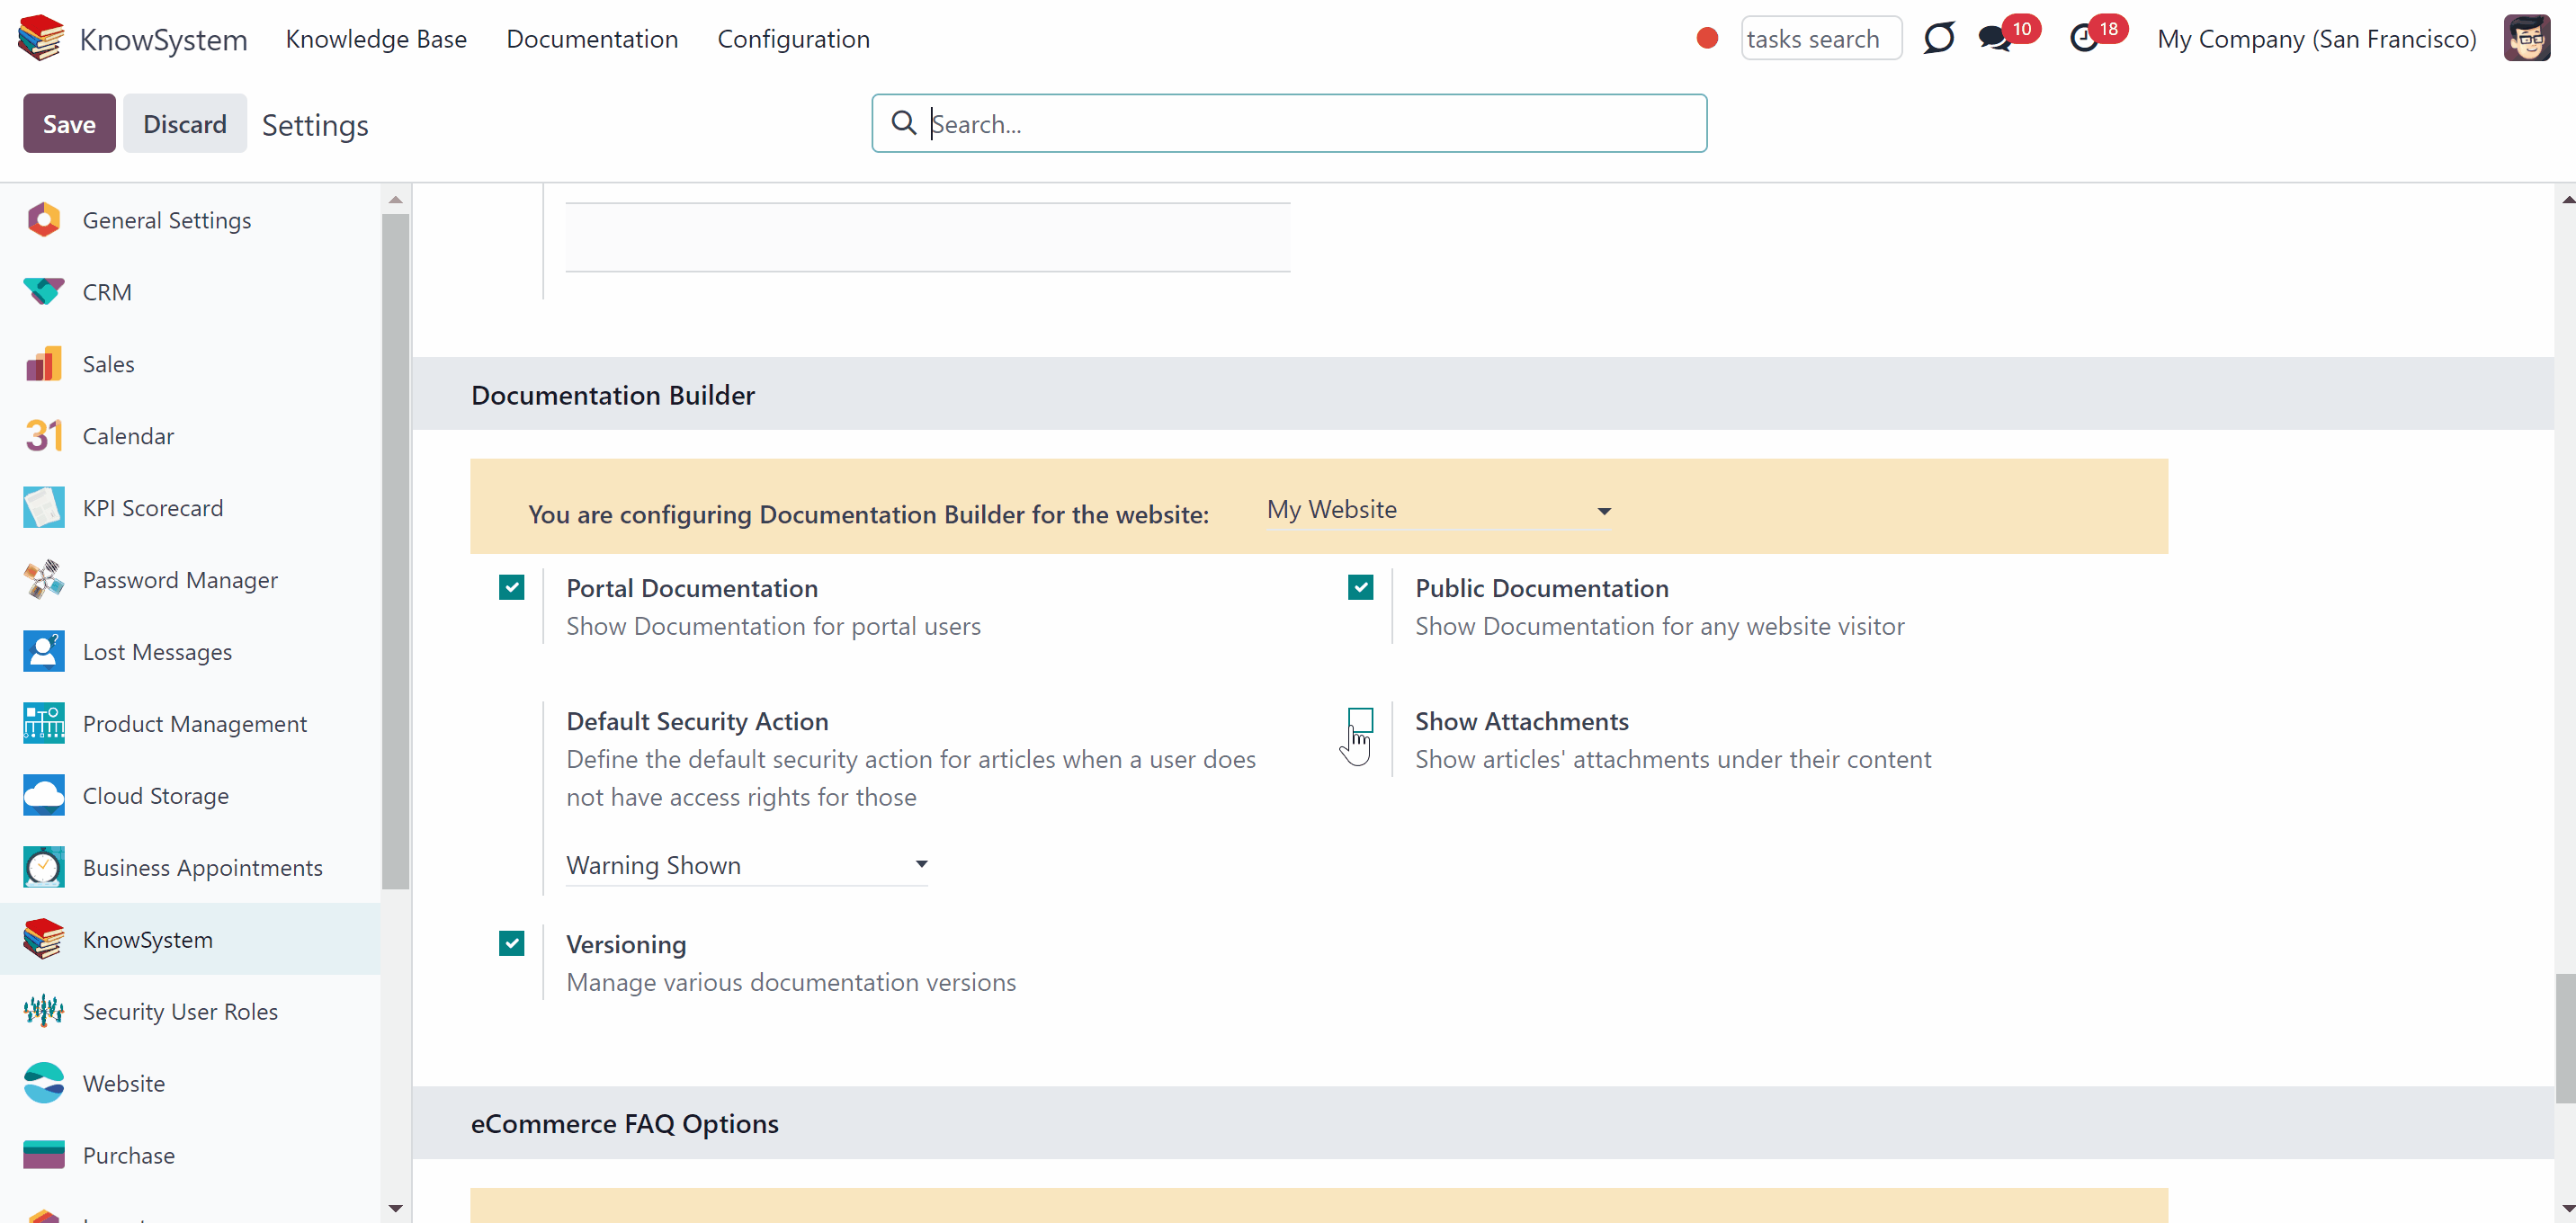Toggle the Versioning checkbox
The width and height of the screenshot is (2576, 1223).
coord(511,944)
